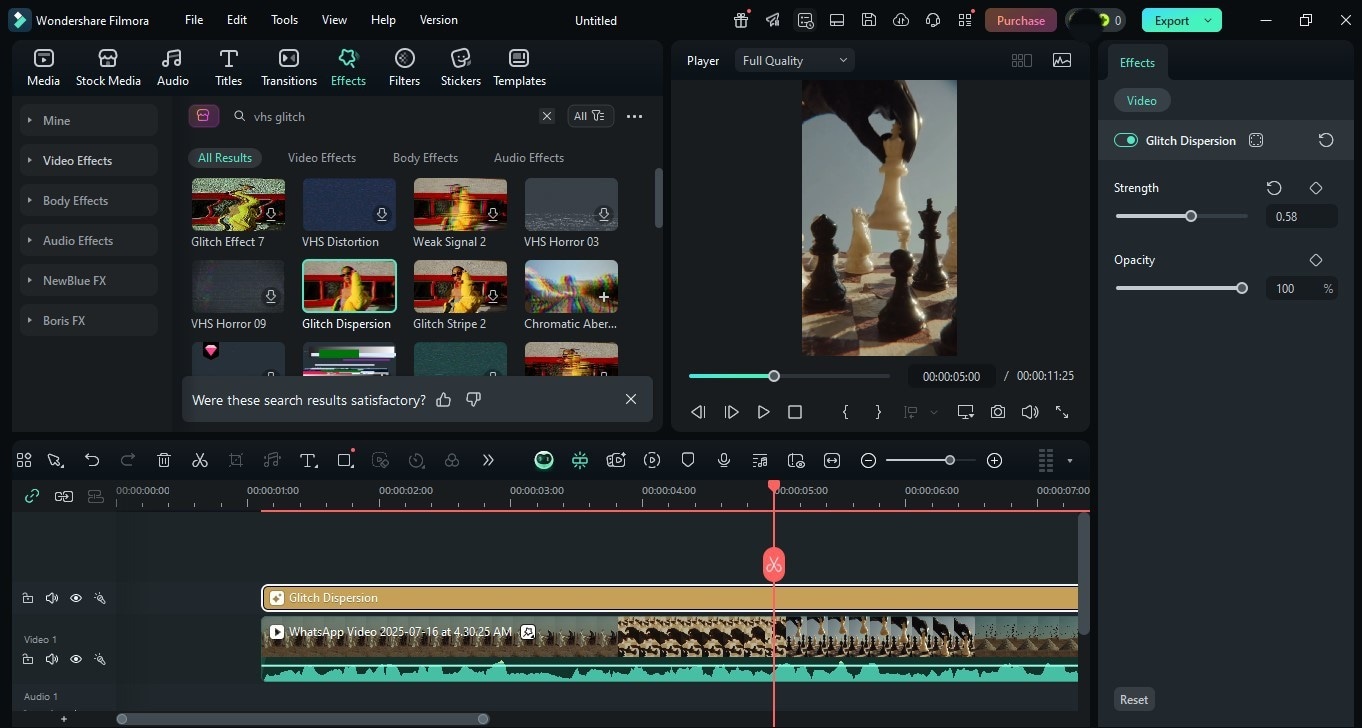
Task: Open the Stickers panel
Action: pyautogui.click(x=461, y=67)
